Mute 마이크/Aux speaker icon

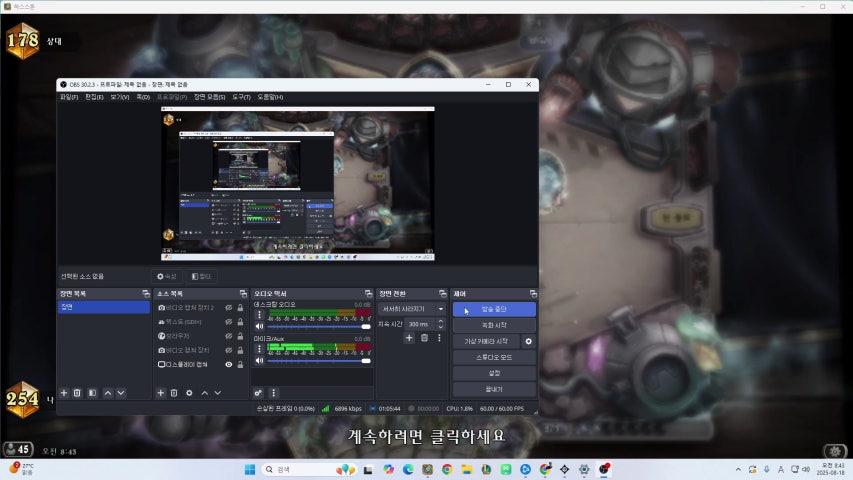pyautogui.click(x=259, y=360)
